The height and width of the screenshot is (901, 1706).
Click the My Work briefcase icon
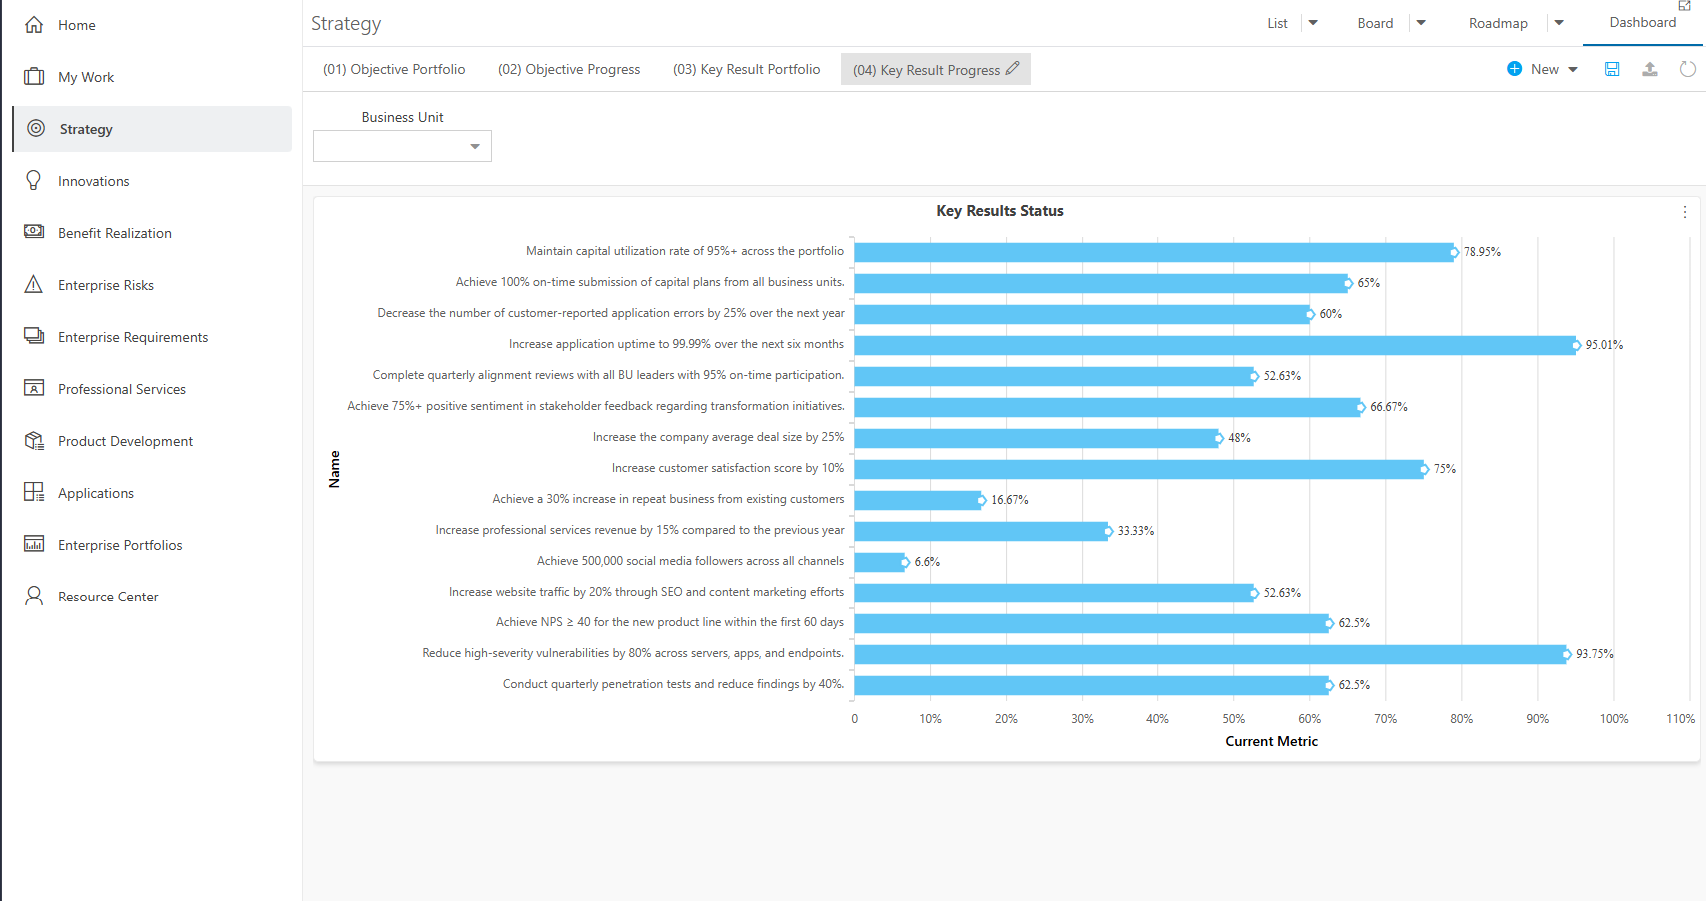[34, 77]
